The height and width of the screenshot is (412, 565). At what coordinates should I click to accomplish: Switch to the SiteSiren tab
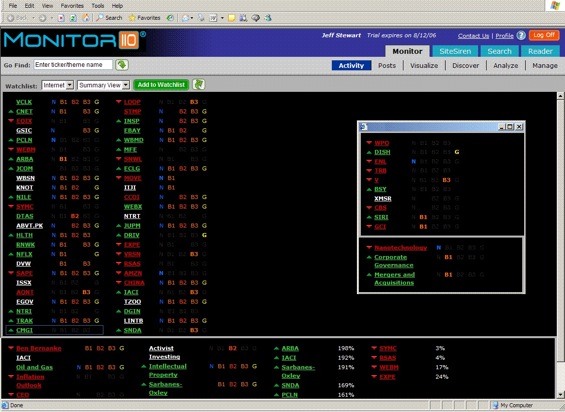point(455,51)
